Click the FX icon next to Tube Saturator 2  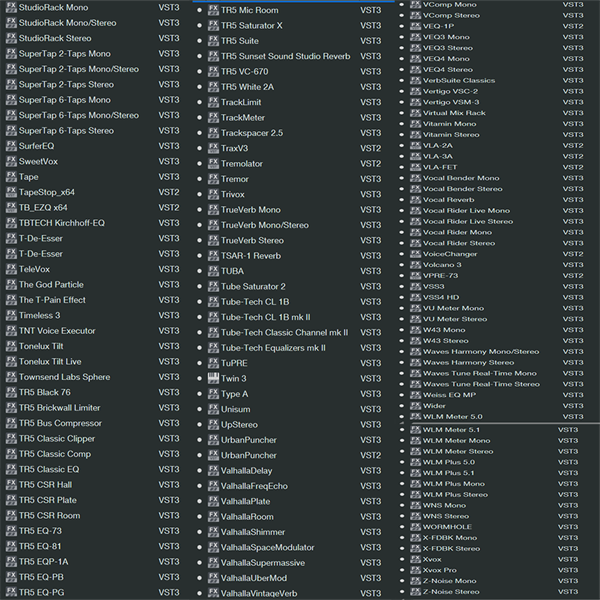213,286
